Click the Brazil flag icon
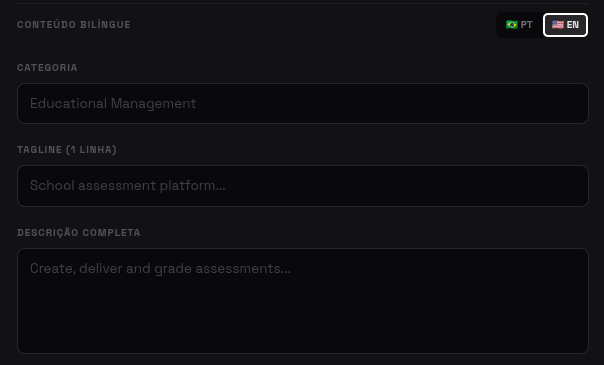Screen dimensions: 604x365 tap(512, 25)
